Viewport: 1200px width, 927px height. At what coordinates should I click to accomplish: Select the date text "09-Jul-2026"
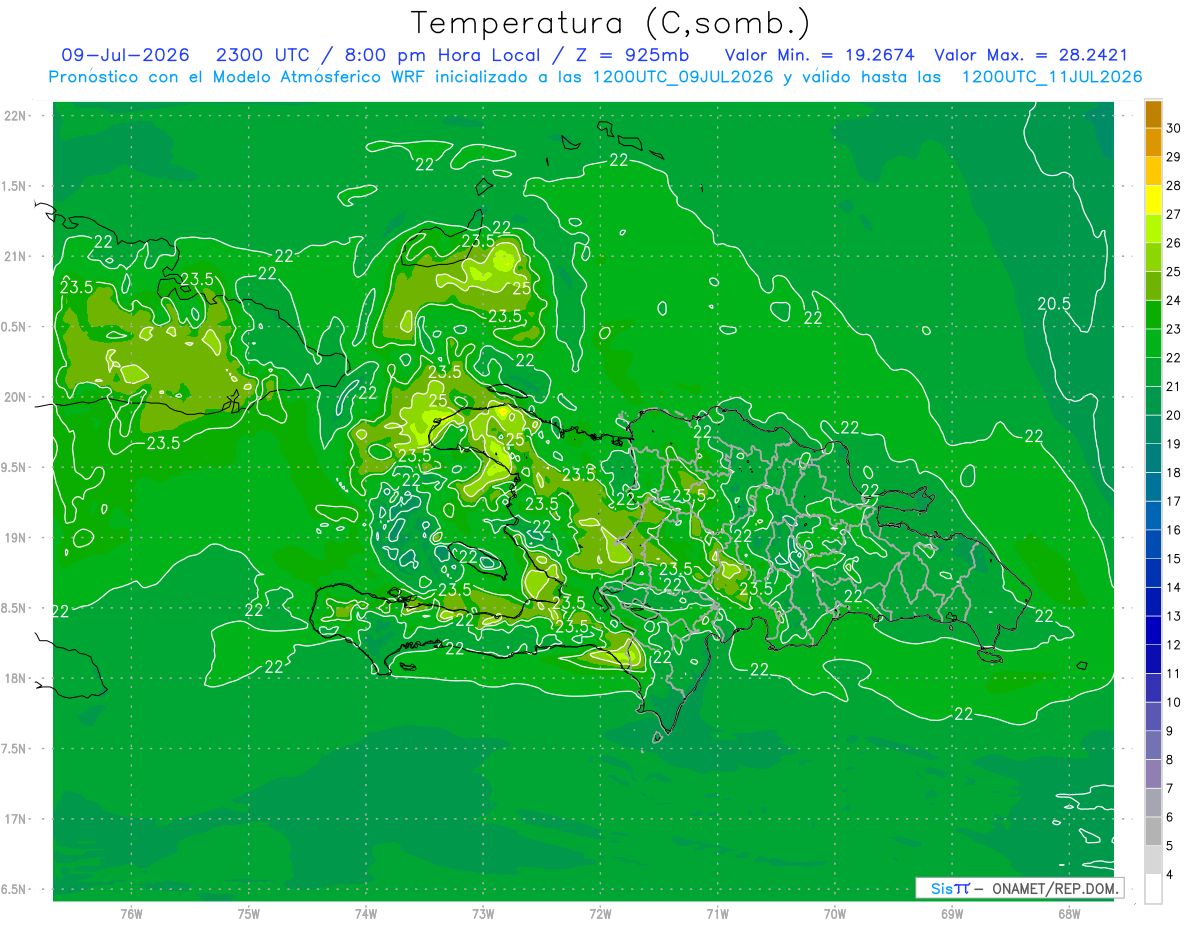[126, 55]
